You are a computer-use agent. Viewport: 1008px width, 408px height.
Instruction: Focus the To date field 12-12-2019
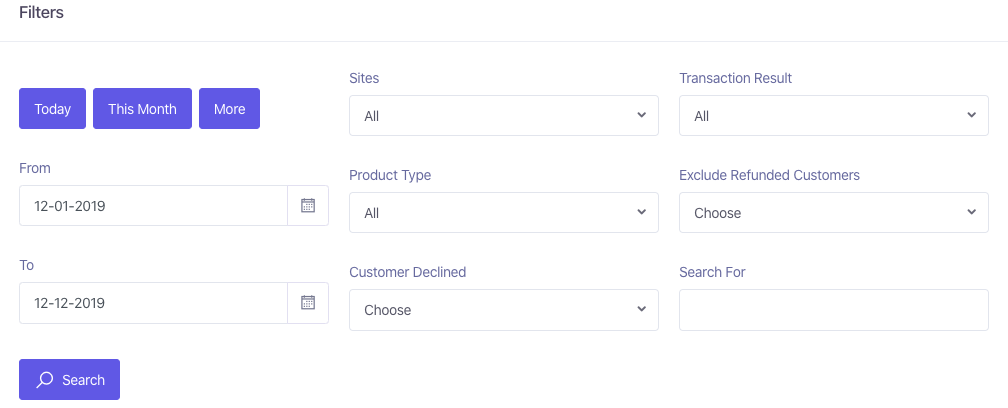(153, 303)
